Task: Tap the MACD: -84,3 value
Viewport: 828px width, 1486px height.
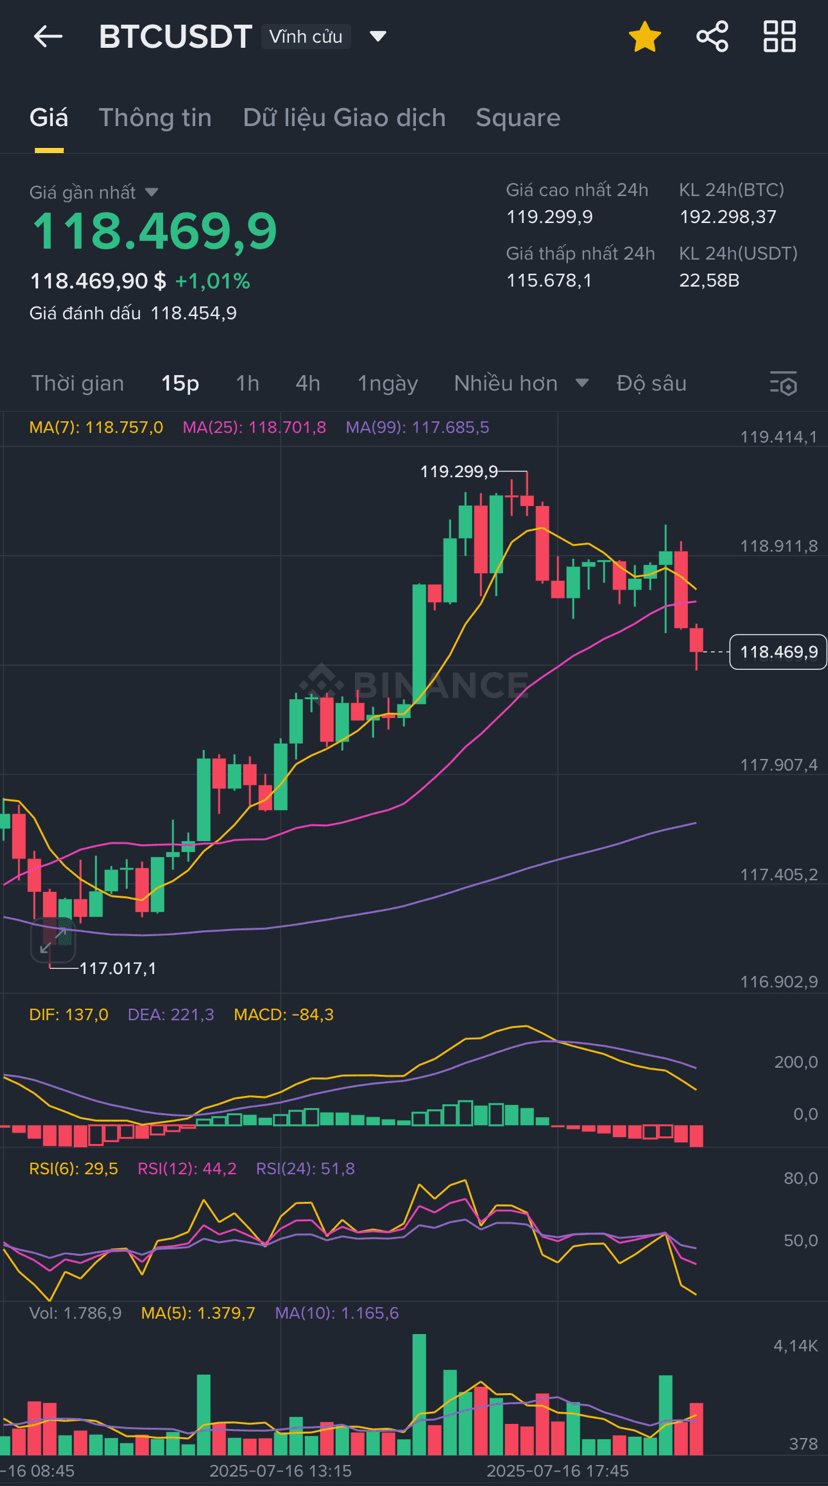Action: tap(284, 1014)
